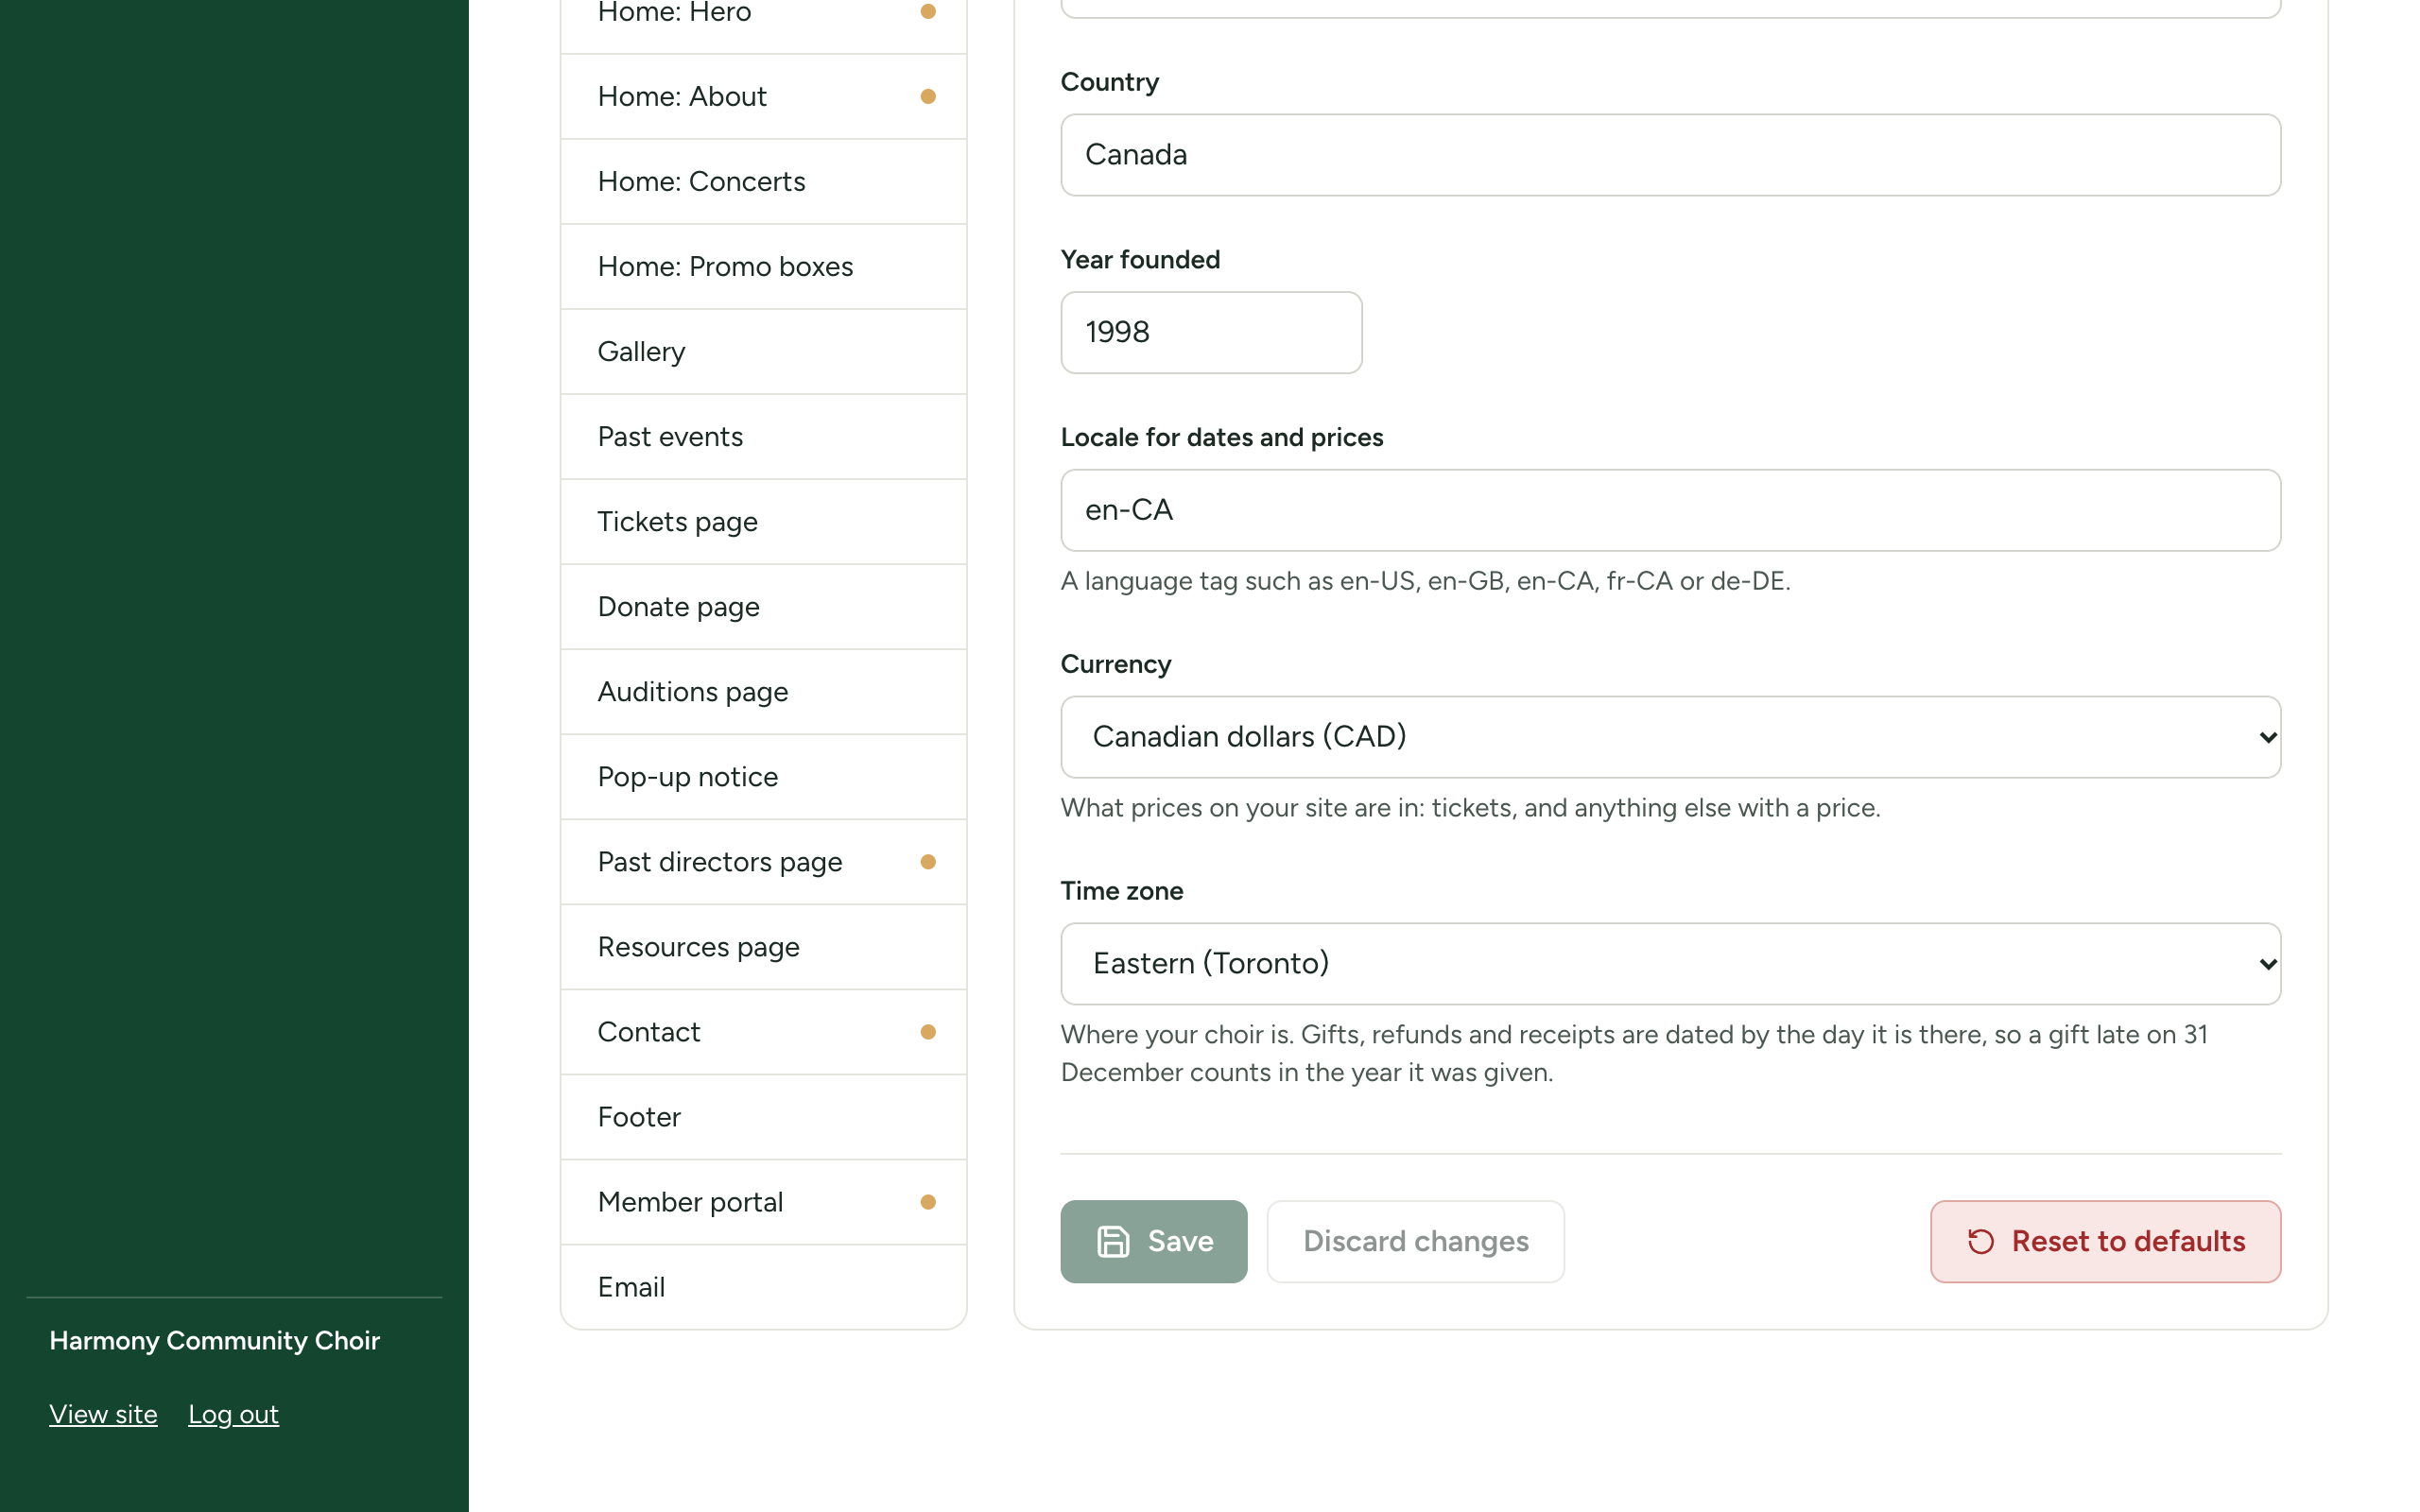Open the Footer section

click(763, 1117)
